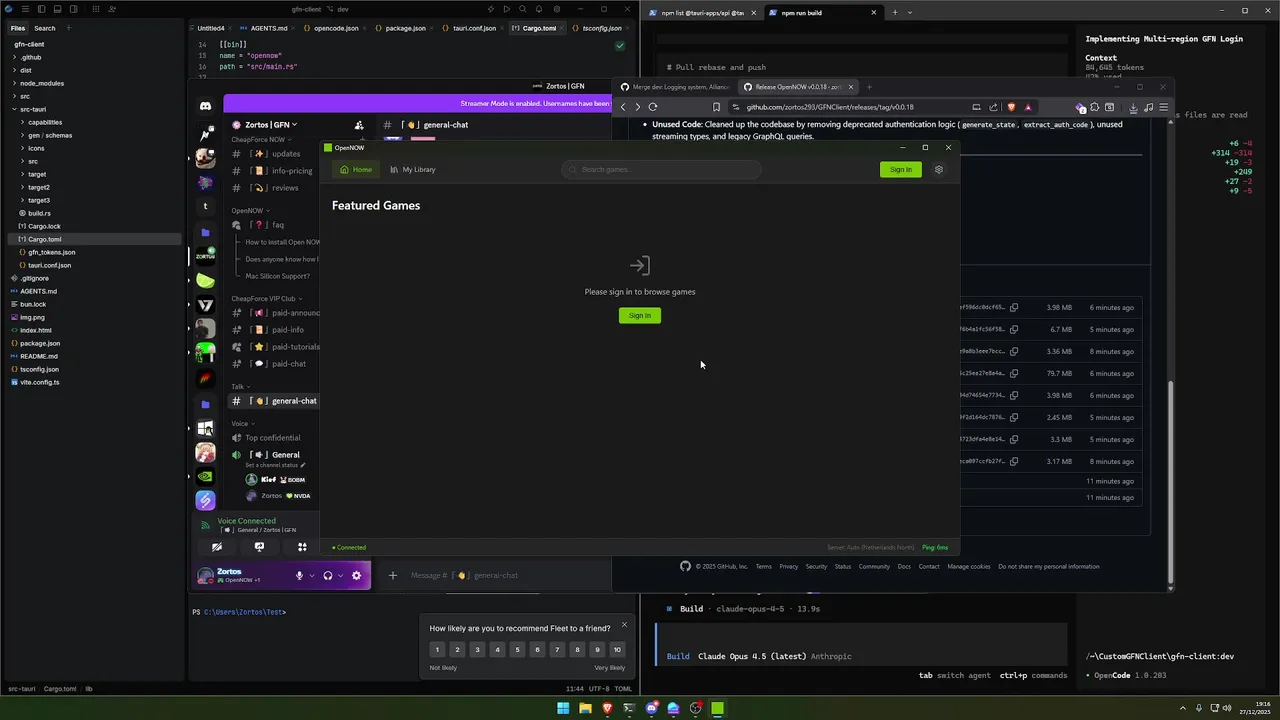Open Fleet search magnifier in title bar
The image size is (1280, 720).
tap(523, 9)
